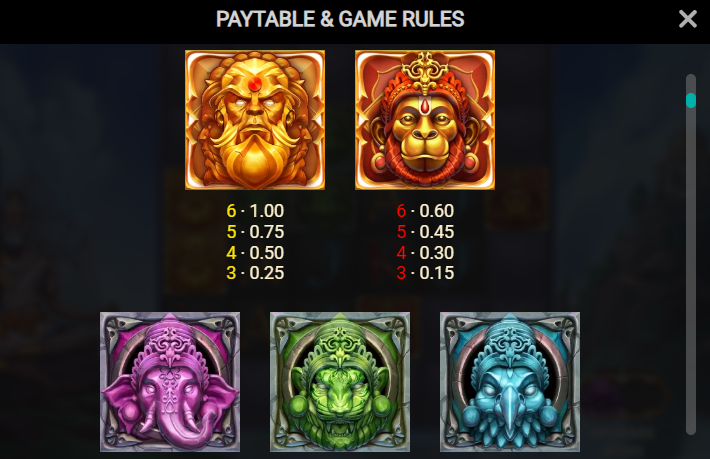Click the 6 · 0.60 payout line
Image resolution: width=710 pixels, height=459 pixels.
click(425, 211)
